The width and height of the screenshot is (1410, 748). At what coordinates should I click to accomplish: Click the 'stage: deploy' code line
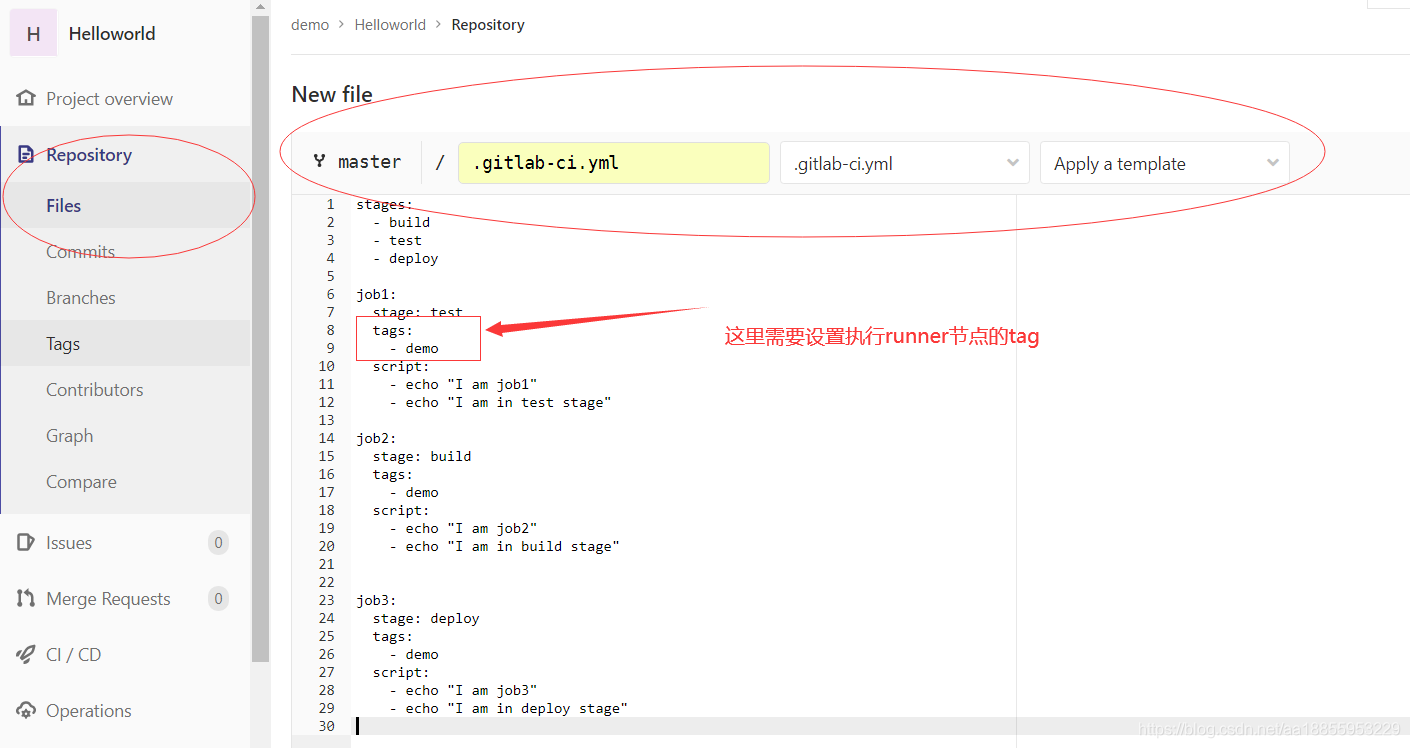(426, 618)
